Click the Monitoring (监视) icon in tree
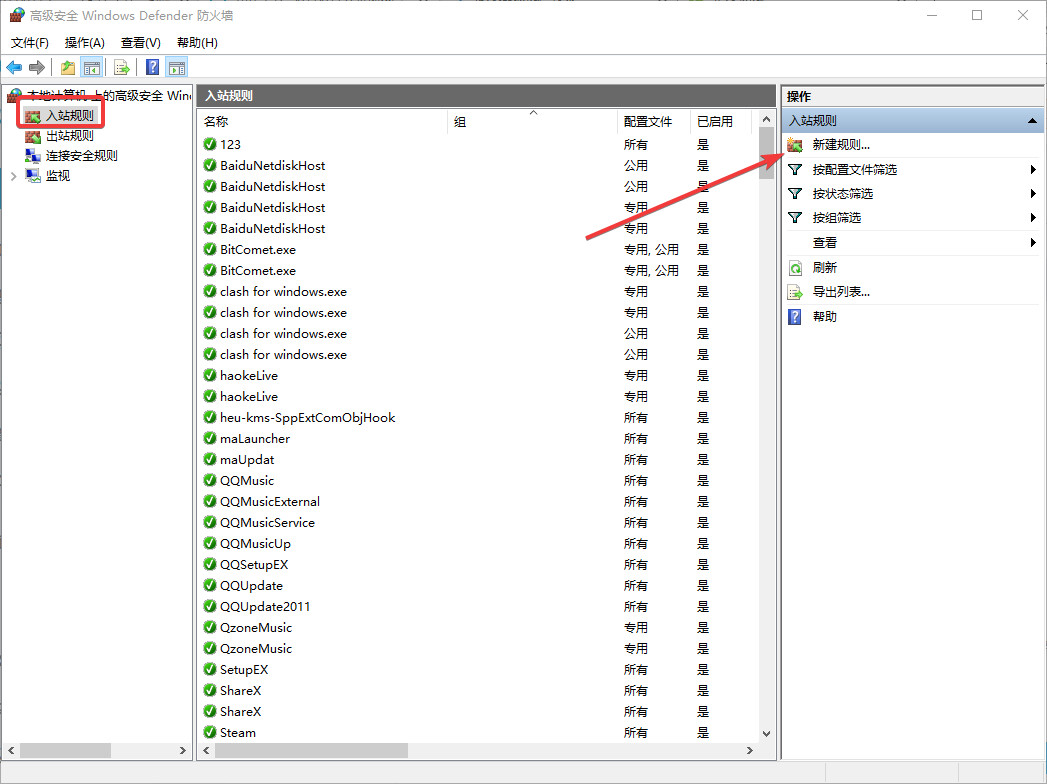Screen dimensions: 1047x784 point(33,176)
